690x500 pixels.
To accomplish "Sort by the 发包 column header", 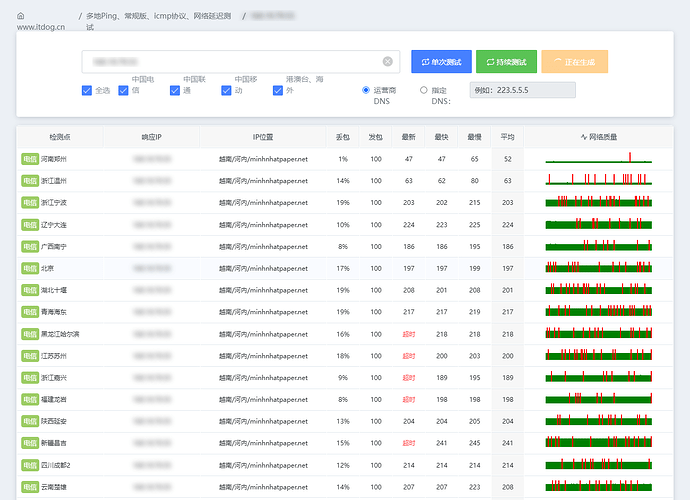I will tap(375, 137).
